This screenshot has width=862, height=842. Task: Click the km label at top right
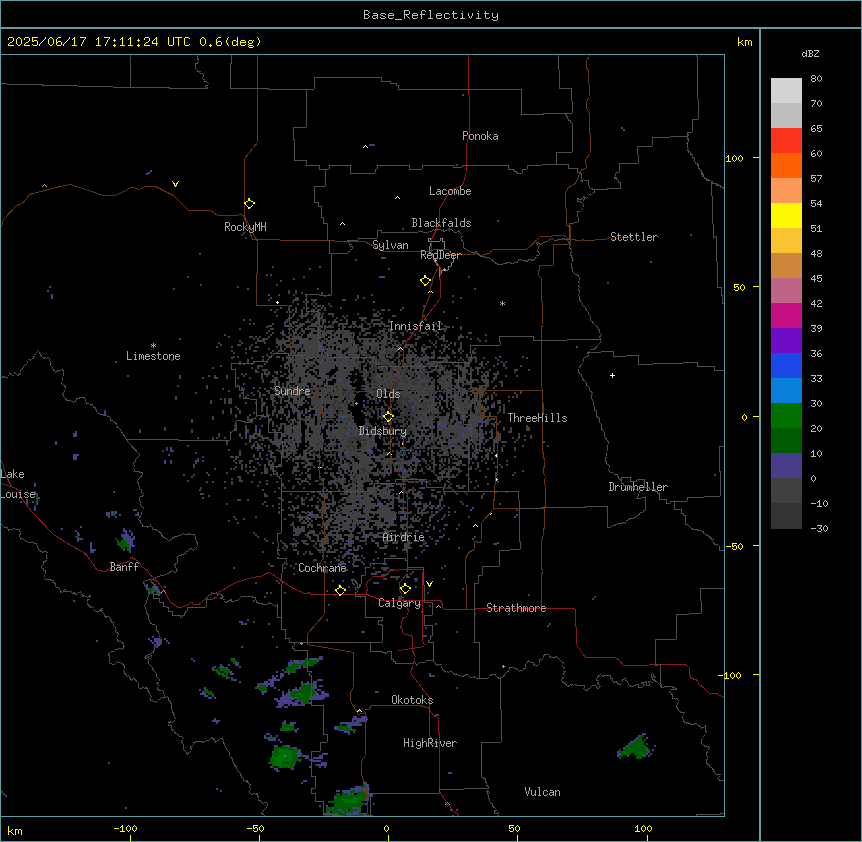click(744, 42)
